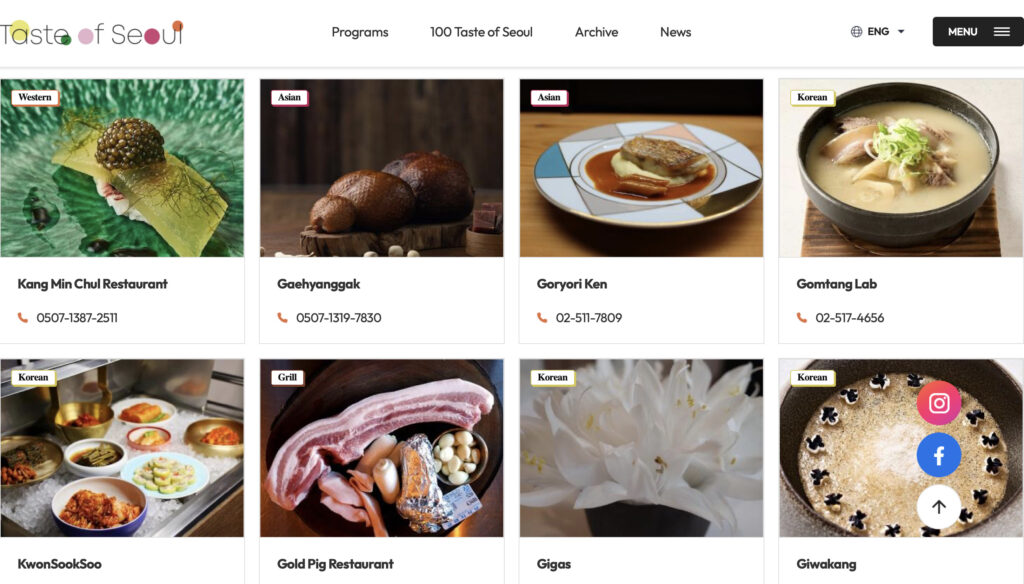The height and width of the screenshot is (584, 1024).
Task: Open the Instagram social icon
Action: 938,403
